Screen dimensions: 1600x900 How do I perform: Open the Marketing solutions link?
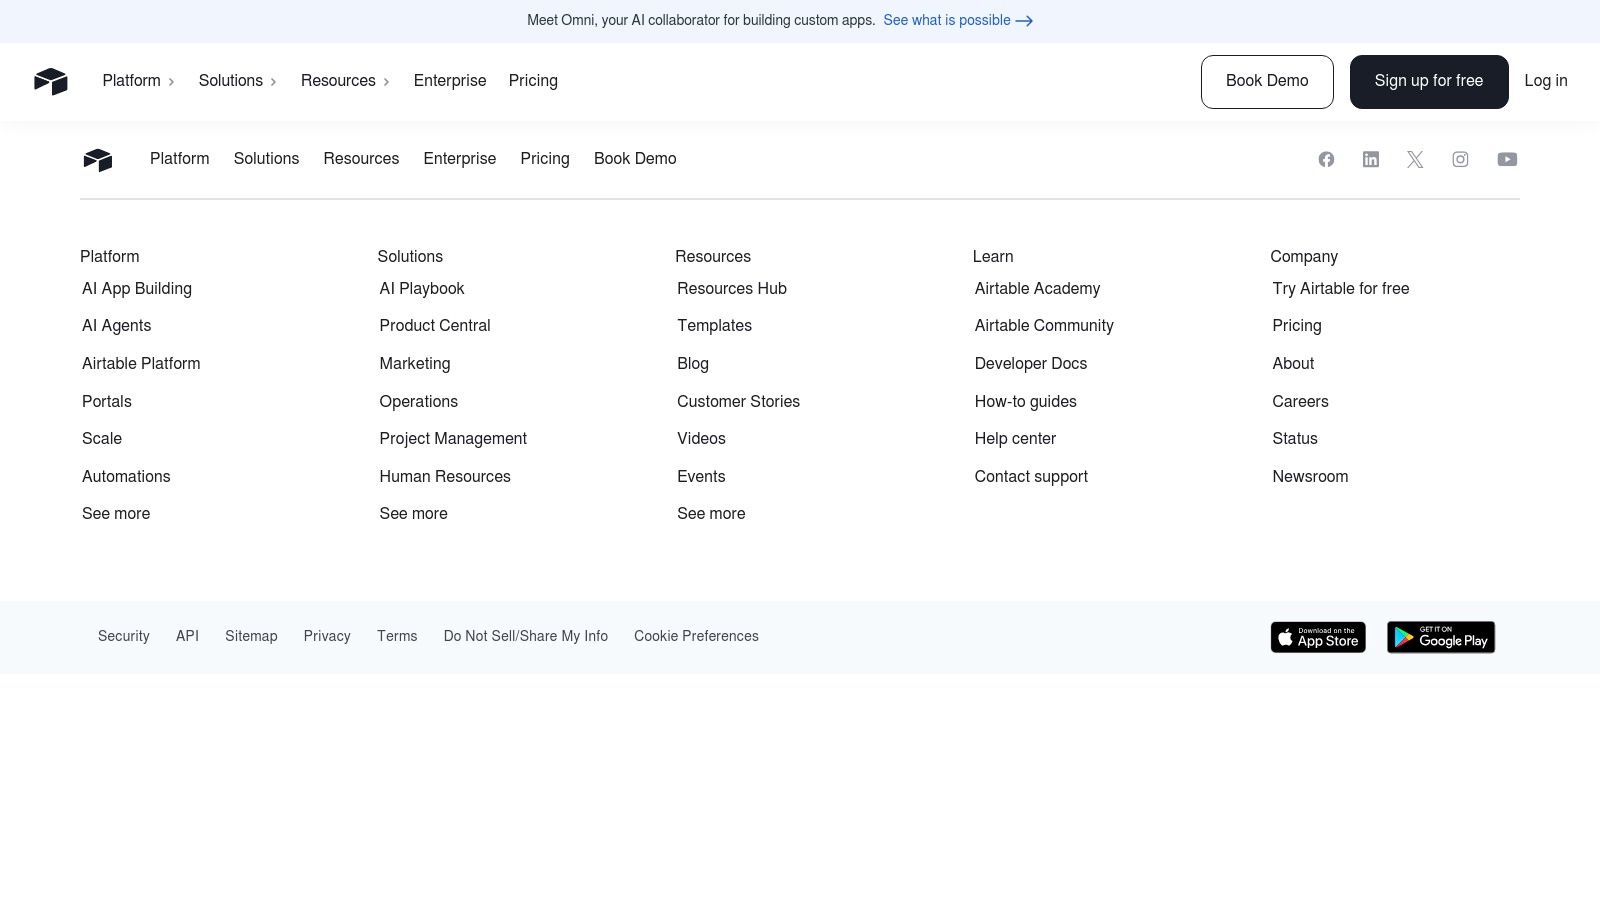pyautogui.click(x=415, y=364)
